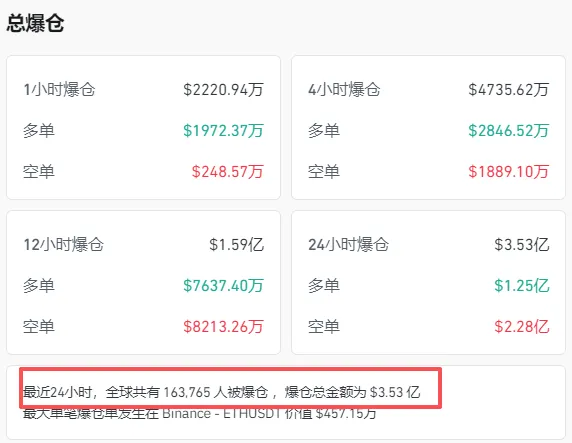Image resolution: width=572 pixels, height=443 pixels.
Task: Click 空单 label in 12小时爆仓 card
Action: pos(39,327)
